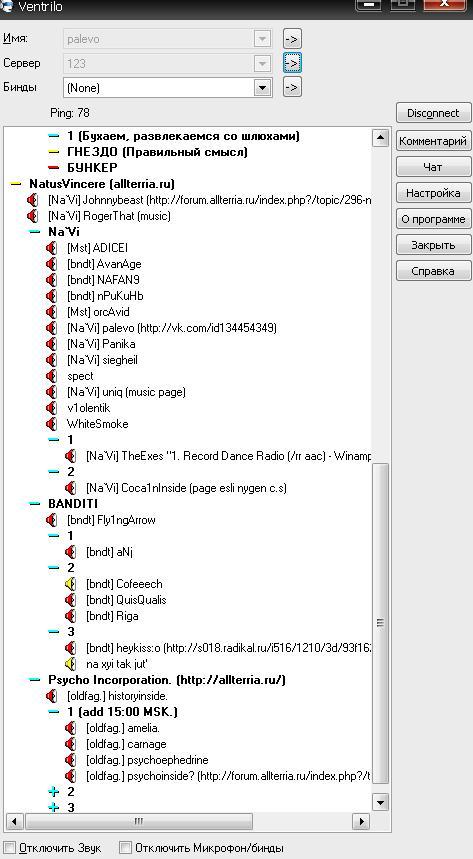Open Настройка settings button

(x=434, y=193)
